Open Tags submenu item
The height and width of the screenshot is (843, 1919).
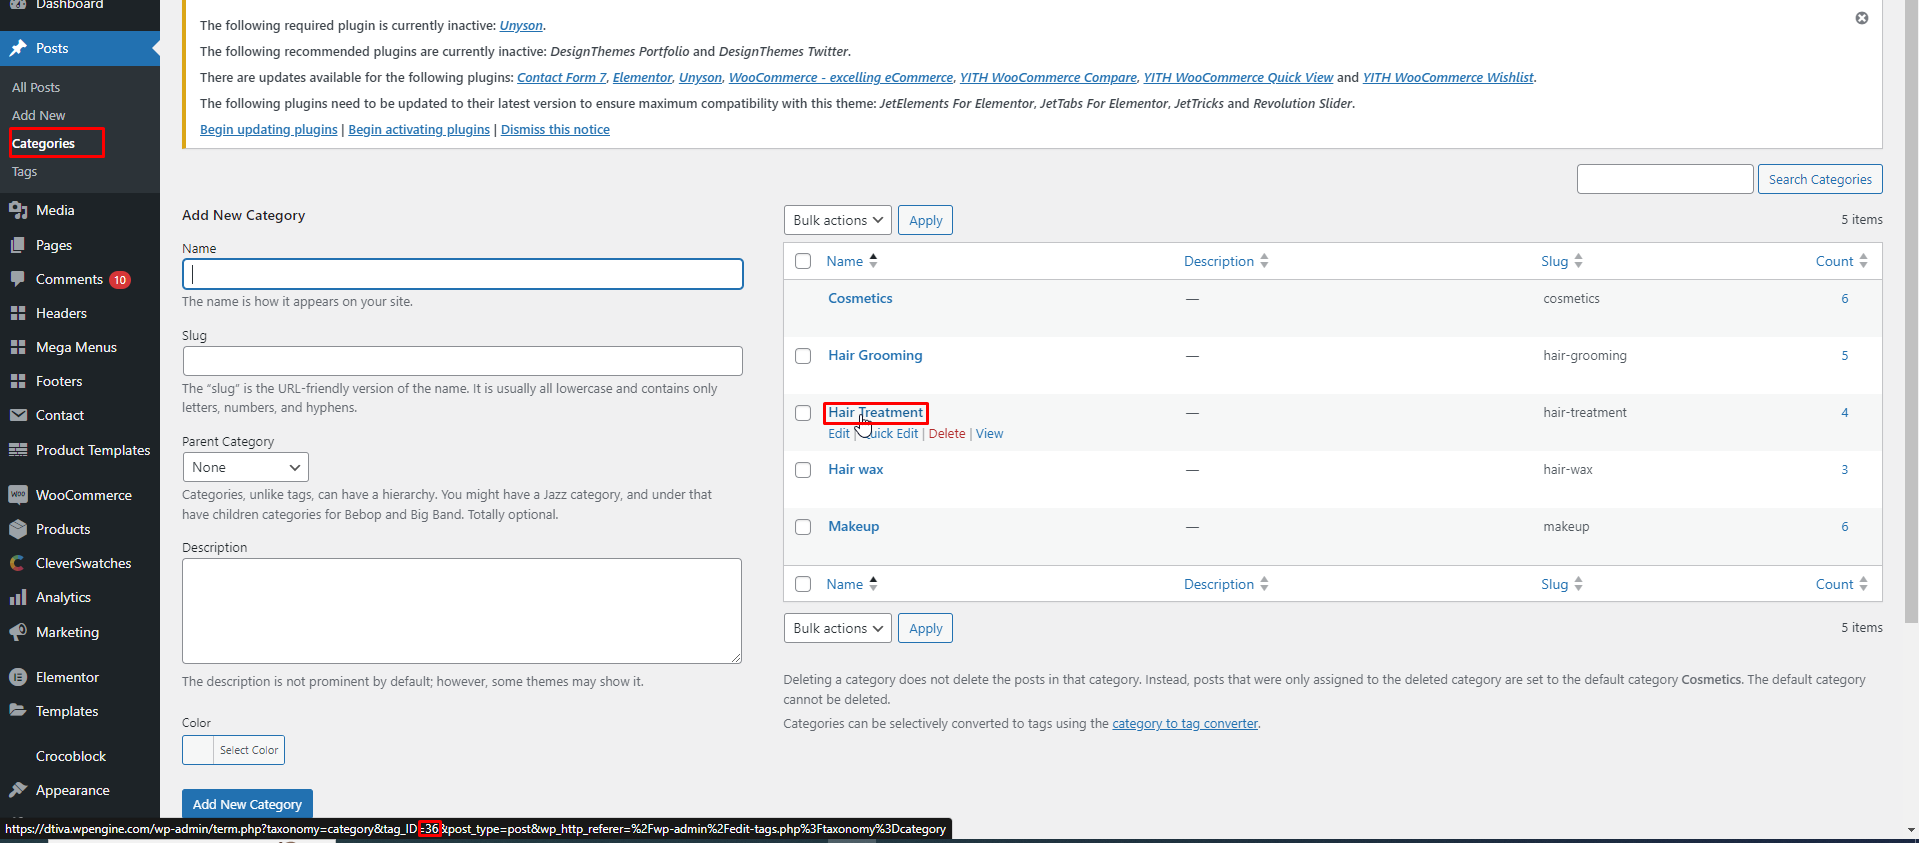pyautogui.click(x=24, y=171)
